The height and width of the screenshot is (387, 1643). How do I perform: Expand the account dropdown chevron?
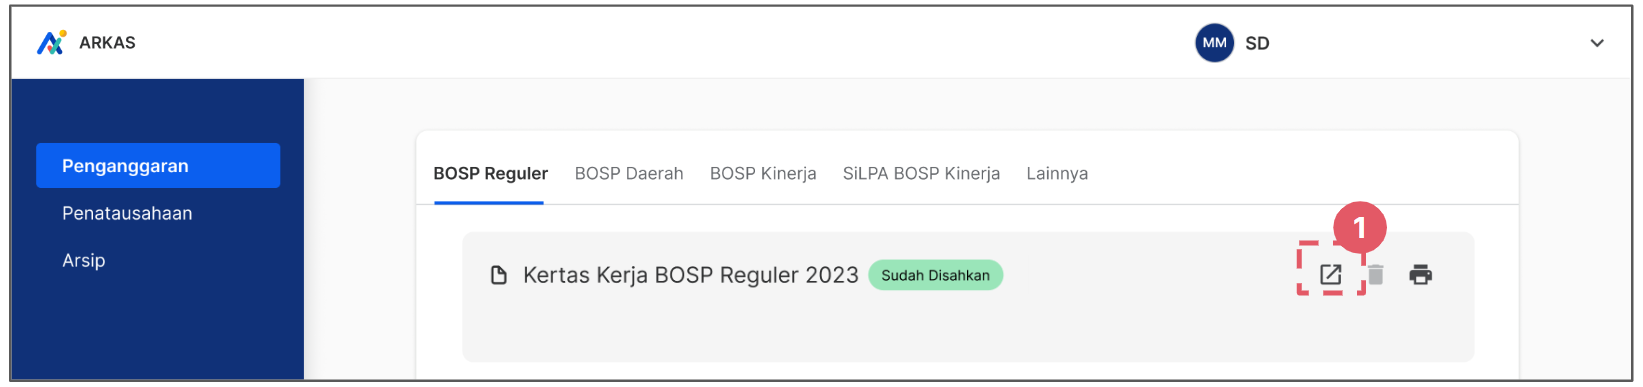click(x=1597, y=43)
